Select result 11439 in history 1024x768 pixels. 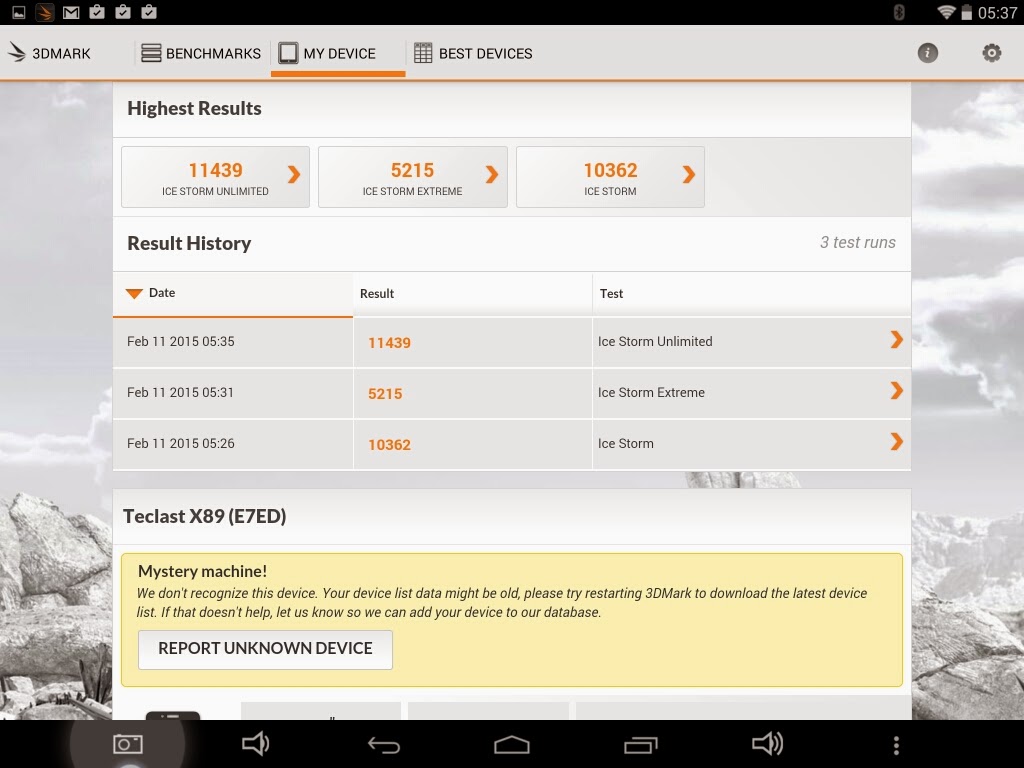tap(389, 343)
